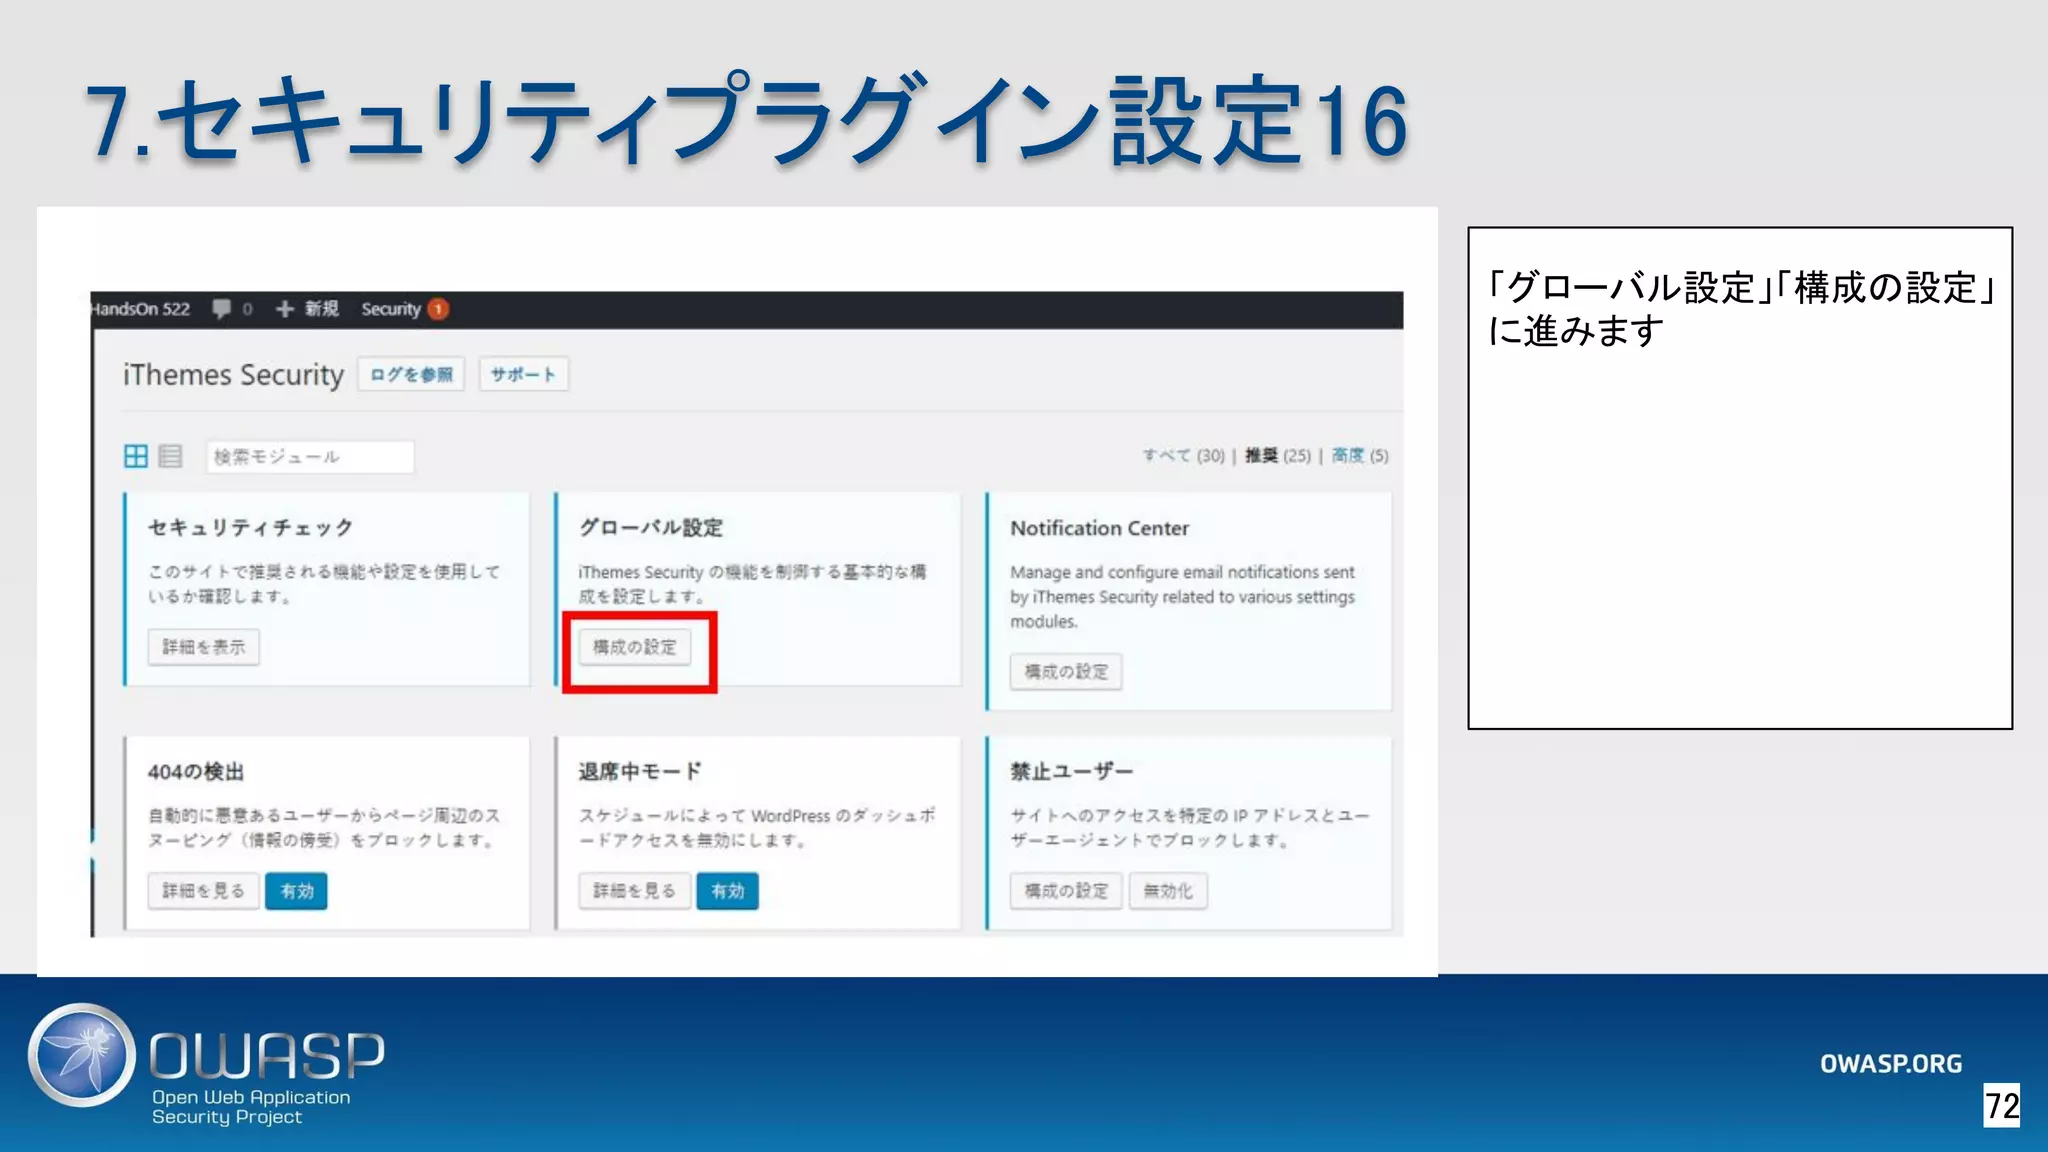Click 詳細を見る in 404の検出 card

coord(204,891)
